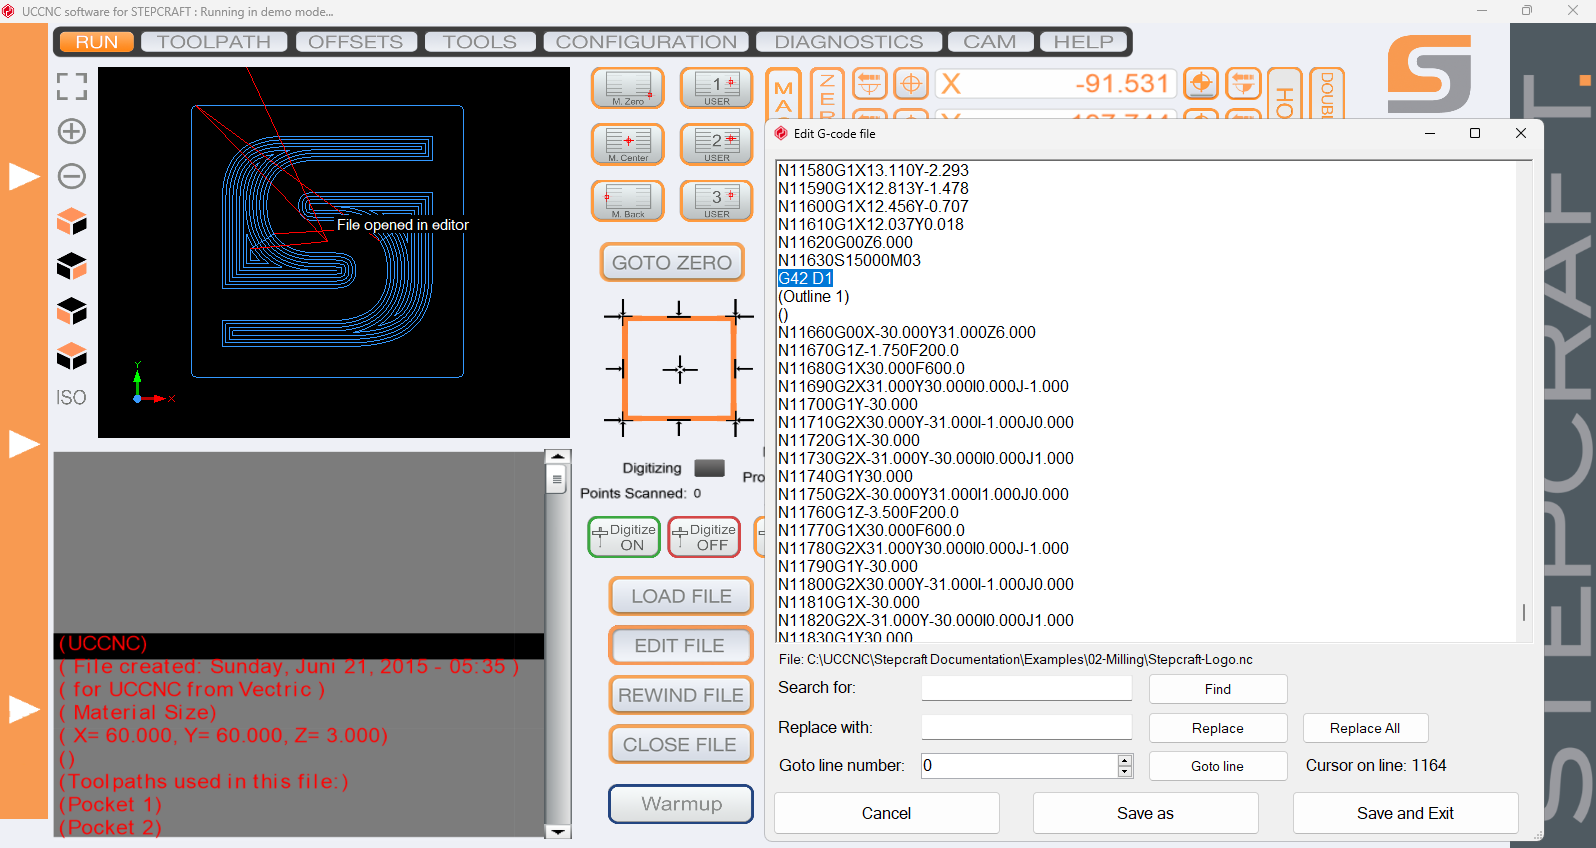Click Save and Exit

[x=1405, y=813]
